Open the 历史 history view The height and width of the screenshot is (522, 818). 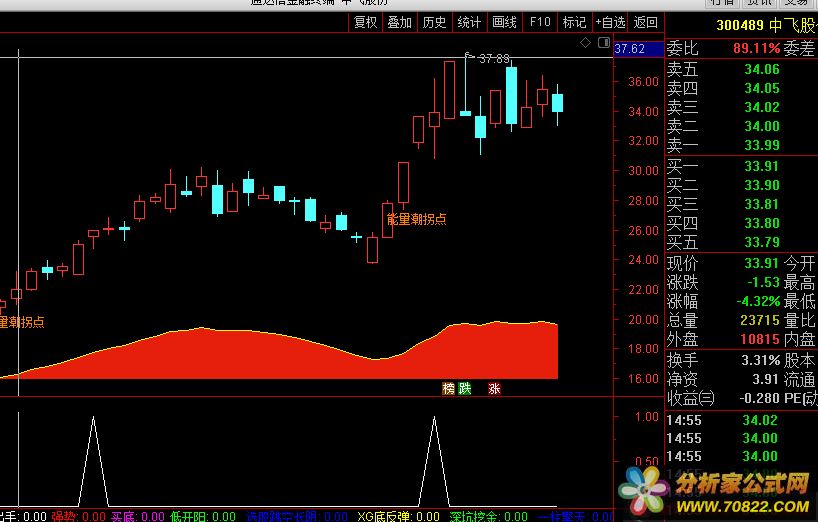pyautogui.click(x=434, y=22)
